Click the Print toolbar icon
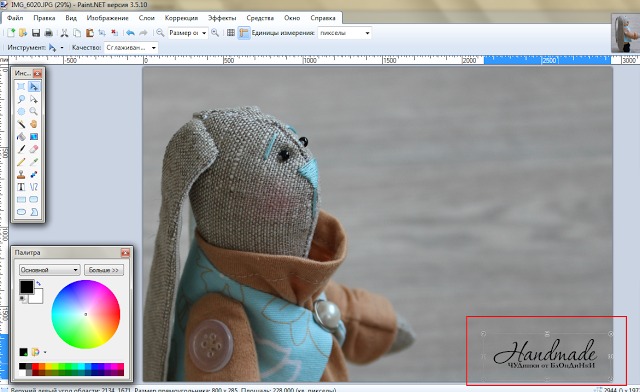The width and height of the screenshot is (640, 392). (49, 33)
